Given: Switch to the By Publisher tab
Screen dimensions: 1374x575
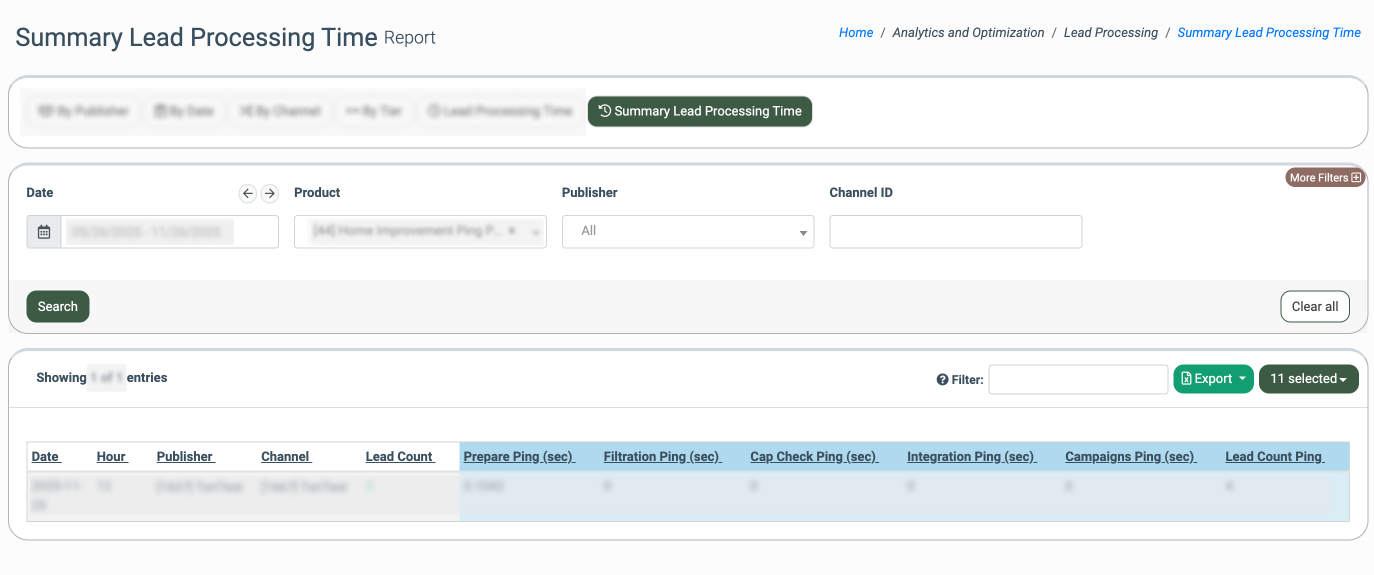Looking at the screenshot, I should pyautogui.click(x=84, y=112).
